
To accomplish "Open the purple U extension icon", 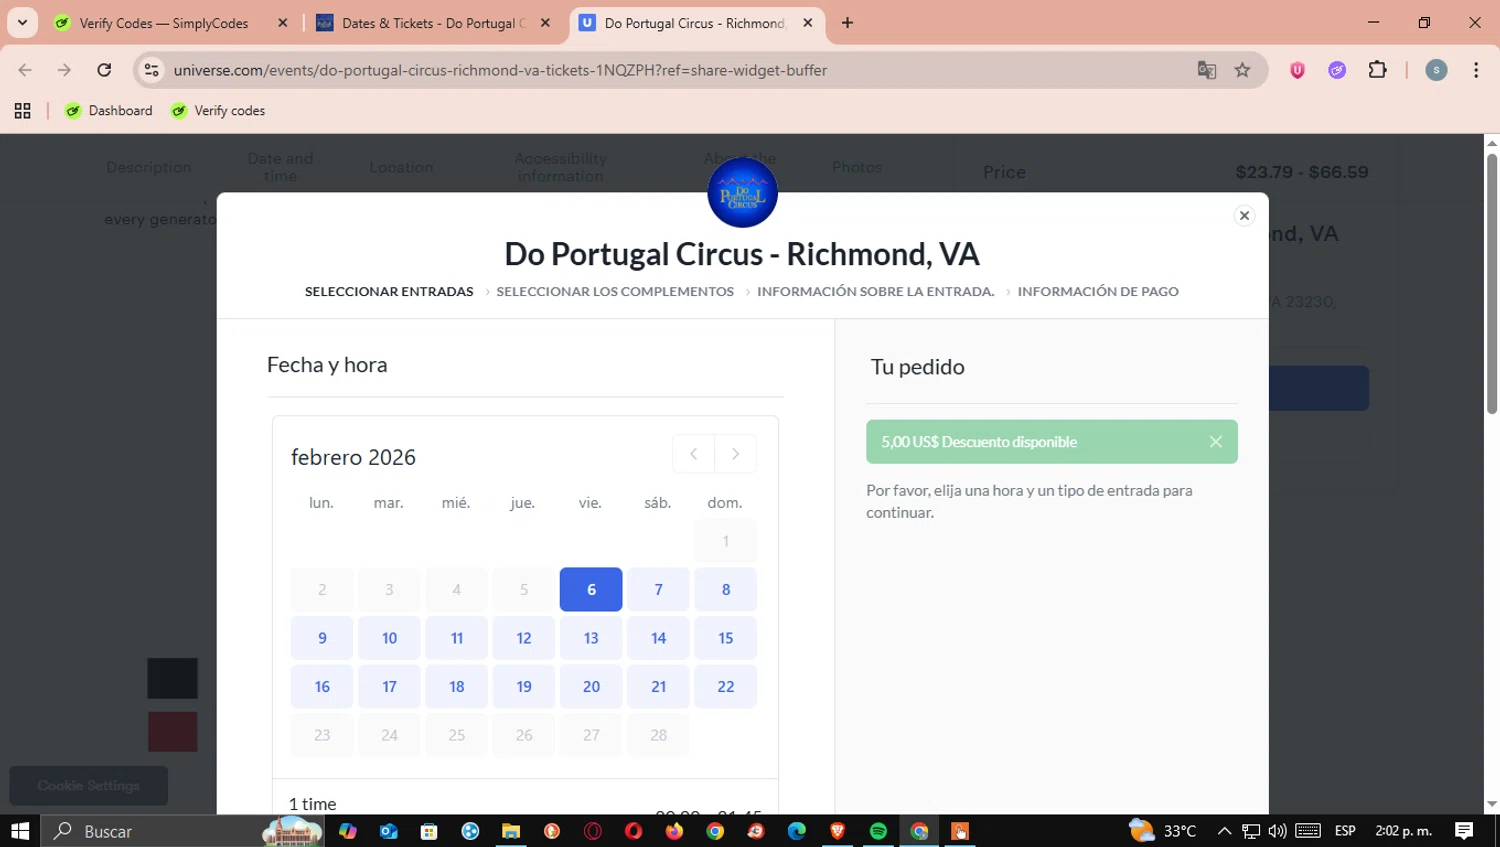I will (x=1297, y=70).
